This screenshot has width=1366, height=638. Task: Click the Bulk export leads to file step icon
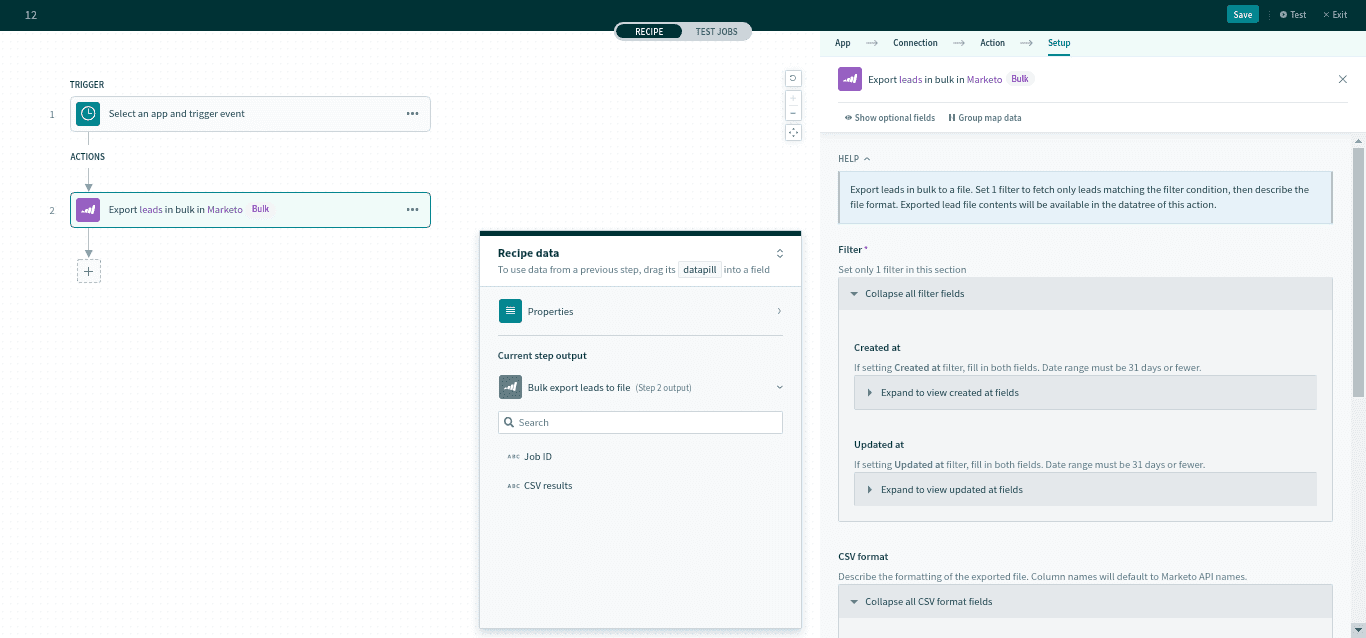(511, 387)
